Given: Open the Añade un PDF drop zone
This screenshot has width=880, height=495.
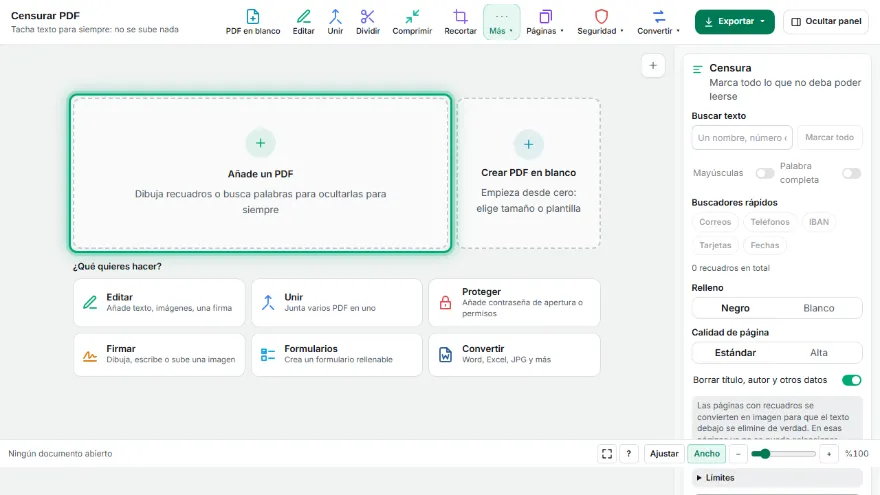Looking at the screenshot, I should (x=260, y=173).
